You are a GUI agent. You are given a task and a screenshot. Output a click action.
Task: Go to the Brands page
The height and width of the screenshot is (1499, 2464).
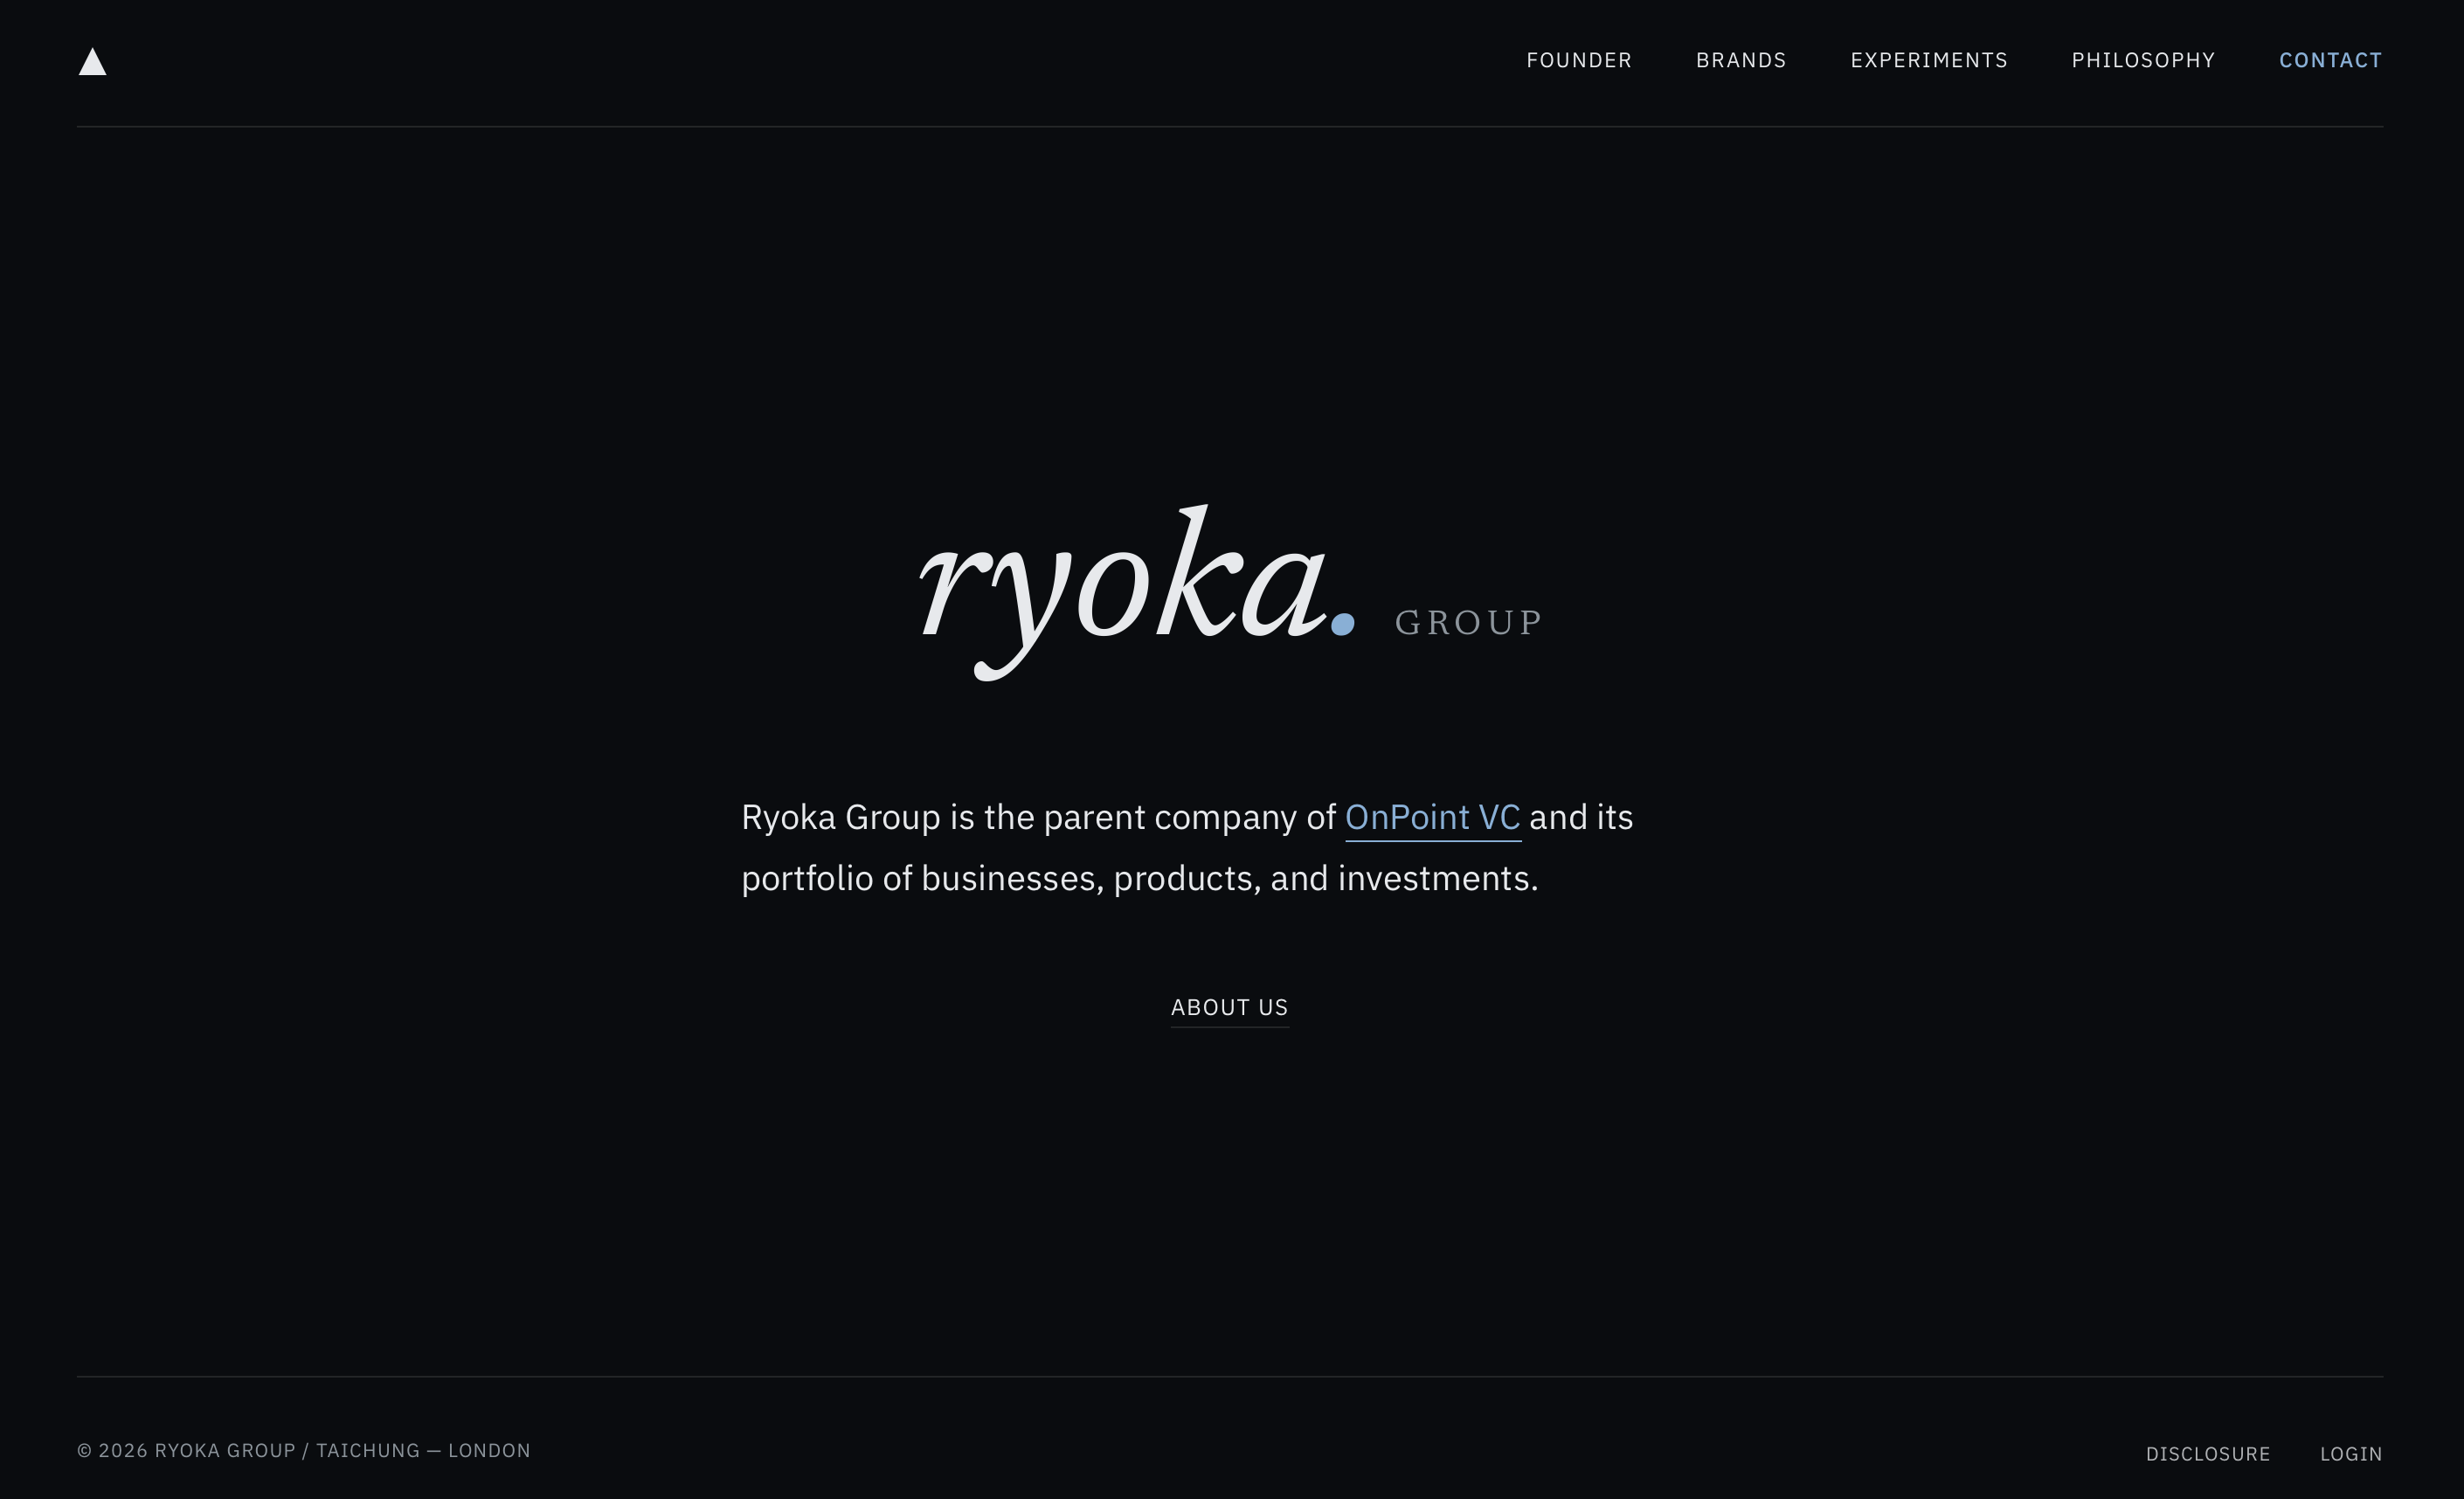point(1741,60)
